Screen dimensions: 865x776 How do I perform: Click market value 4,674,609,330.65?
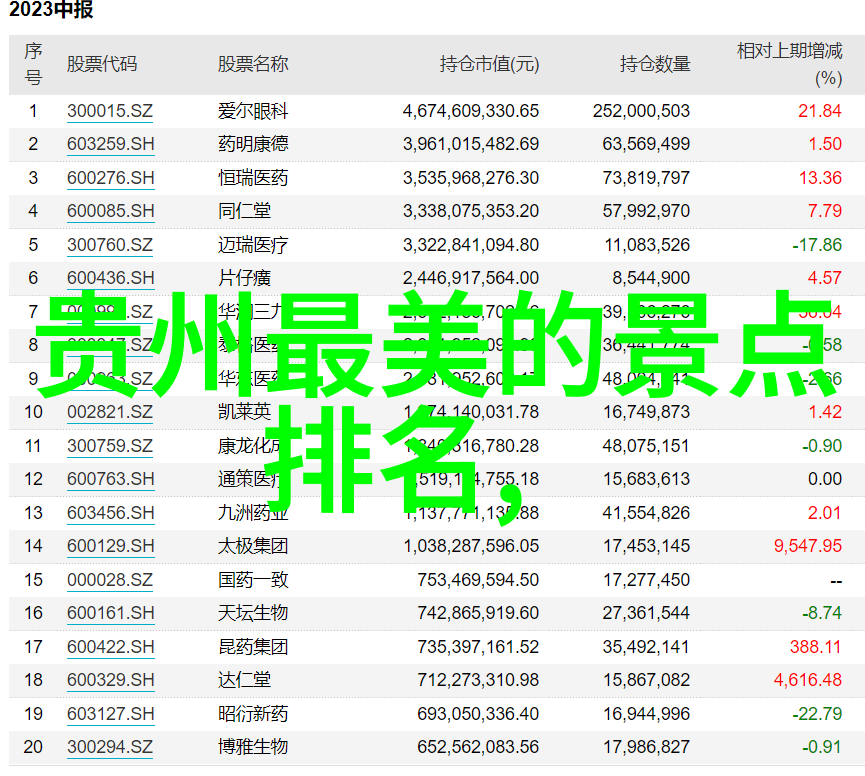pos(471,111)
